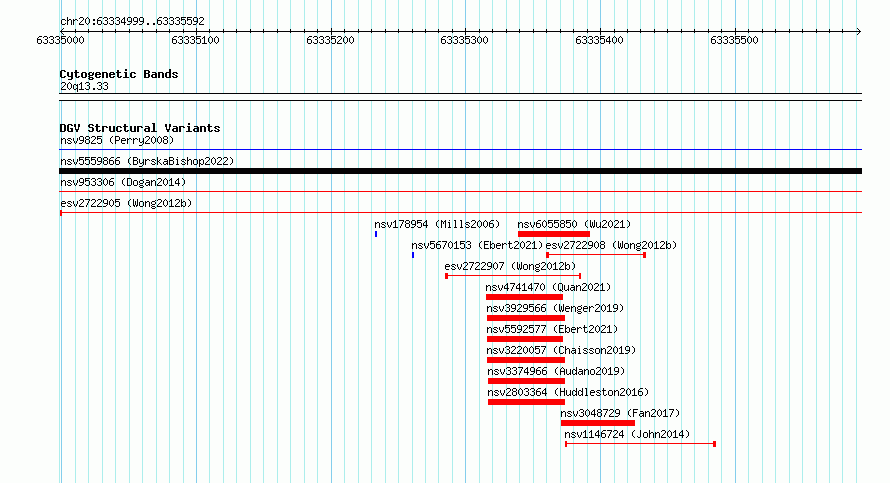890x483 pixels.
Task: Open nsv5559866 (ByrskaBishop2022) variant label
Action: (147, 161)
